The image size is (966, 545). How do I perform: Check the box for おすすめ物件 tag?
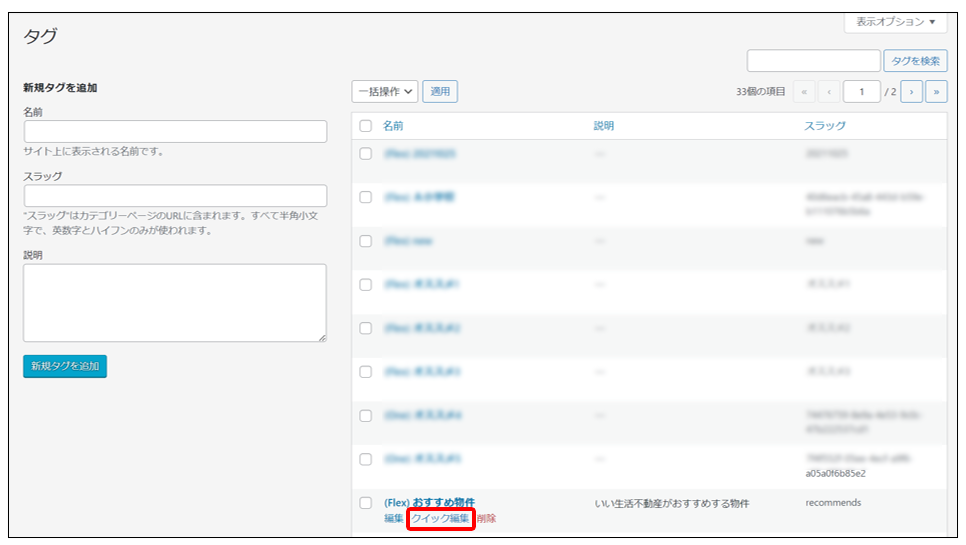click(x=366, y=503)
